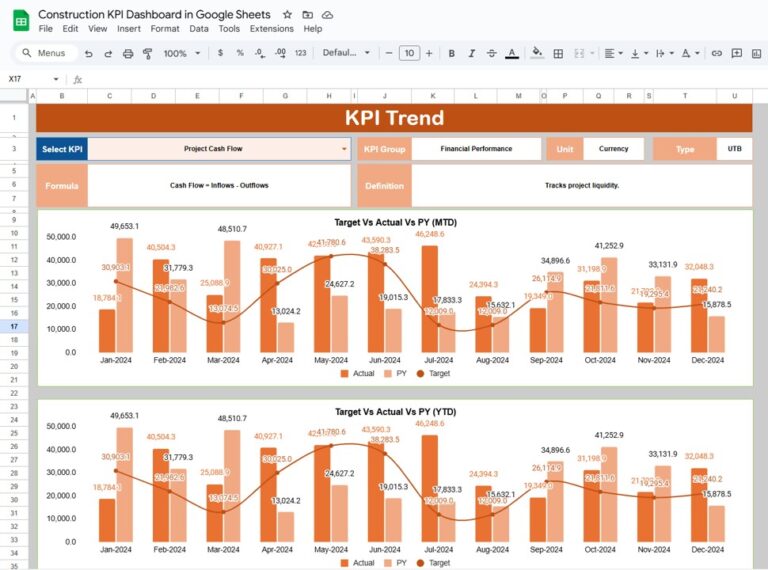
Task: Select the Cash Flow formula cell
Action: tap(219, 185)
